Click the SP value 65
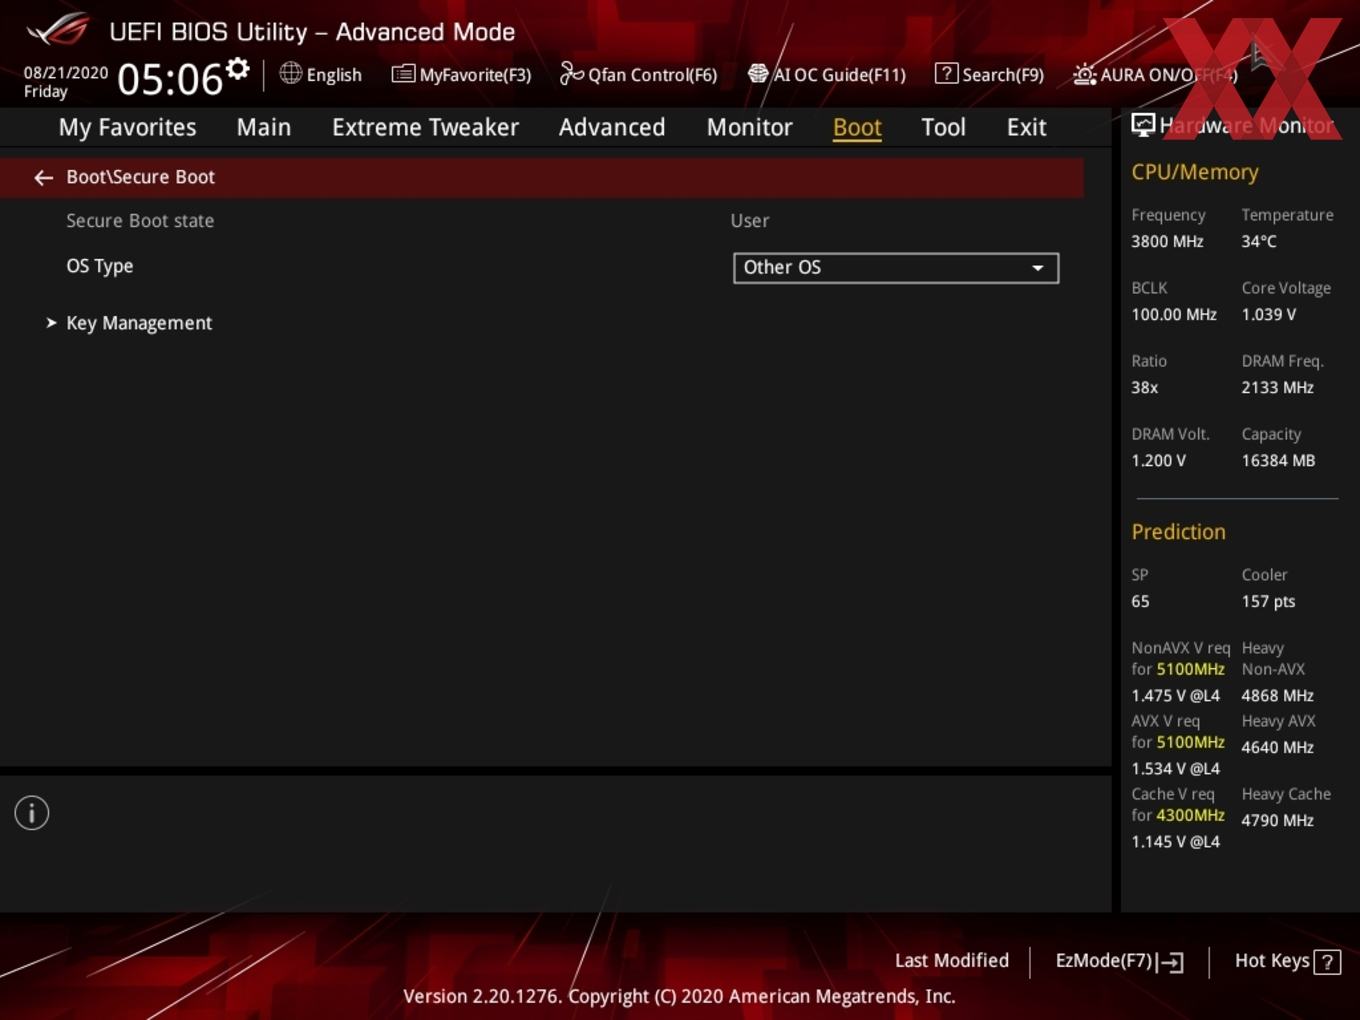1360x1020 pixels. 1141,602
